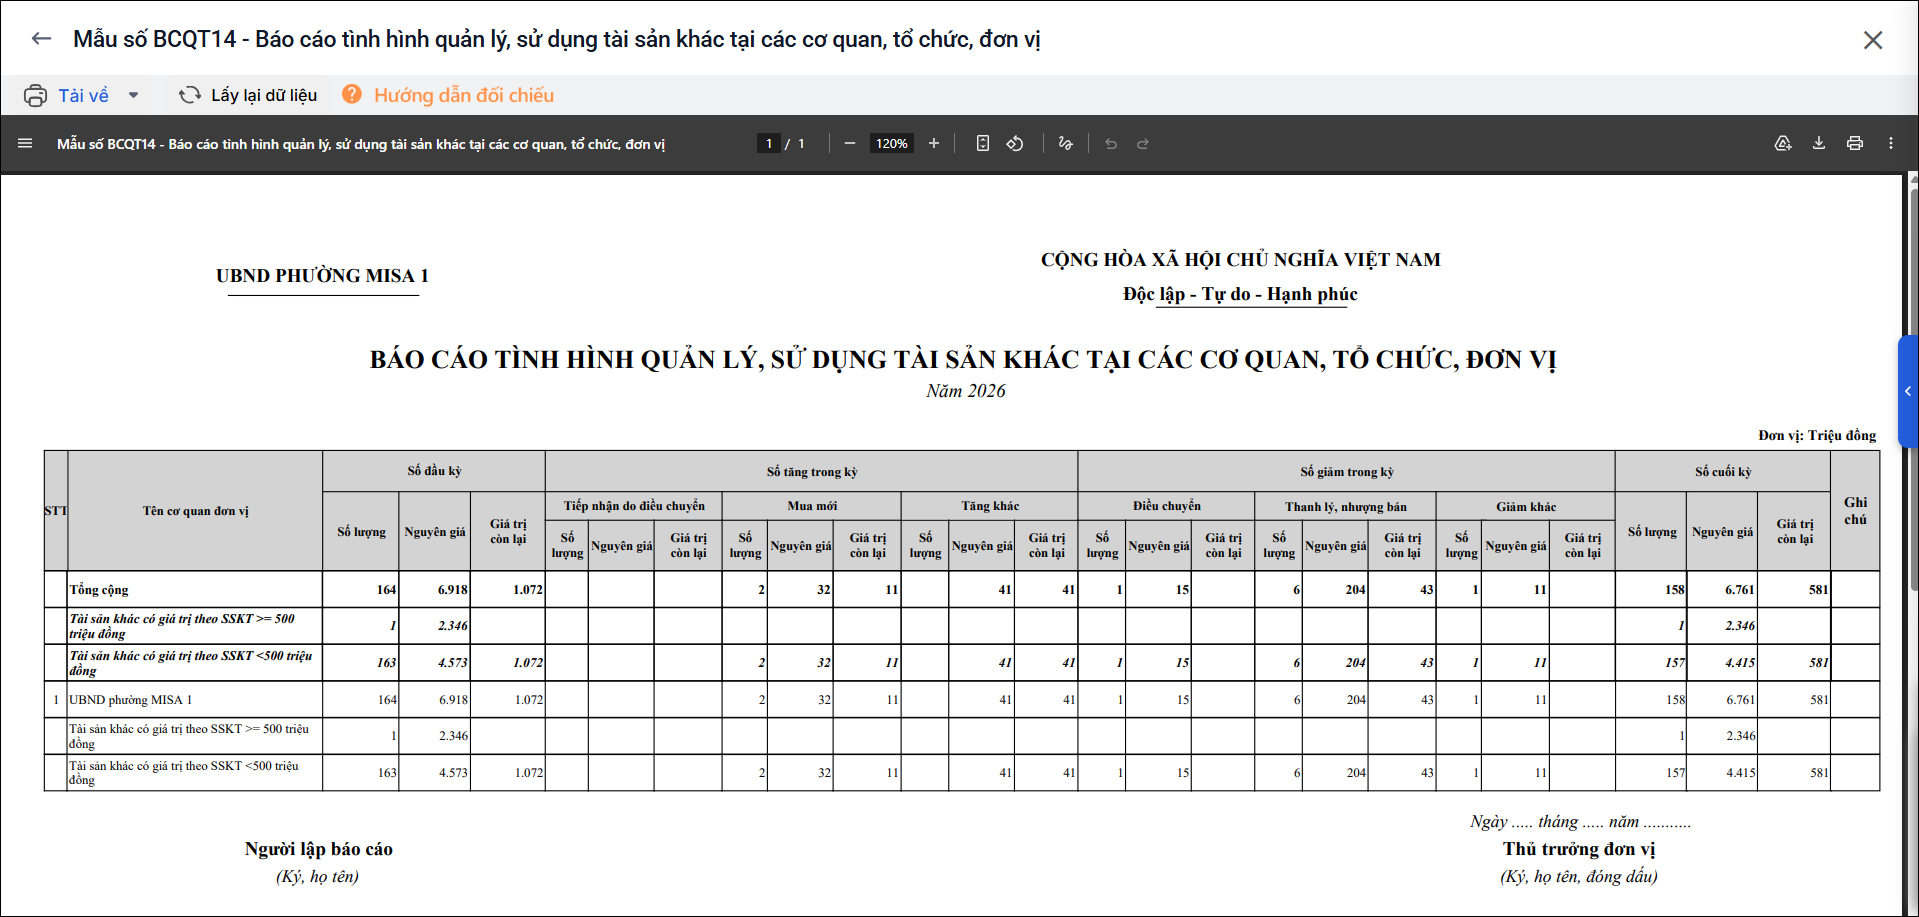Click the UBND phường MISA 1 table row
This screenshot has width=1919, height=917.
pyautogui.click(x=962, y=700)
